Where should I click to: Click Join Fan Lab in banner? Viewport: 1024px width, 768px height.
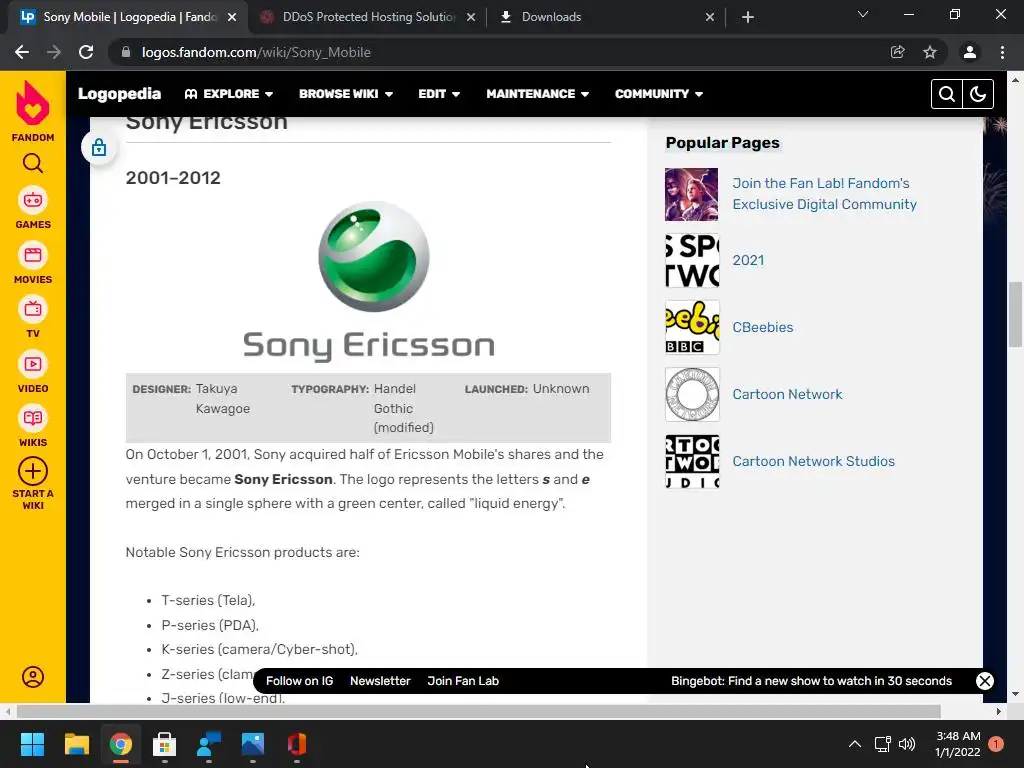click(x=463, y=681)
